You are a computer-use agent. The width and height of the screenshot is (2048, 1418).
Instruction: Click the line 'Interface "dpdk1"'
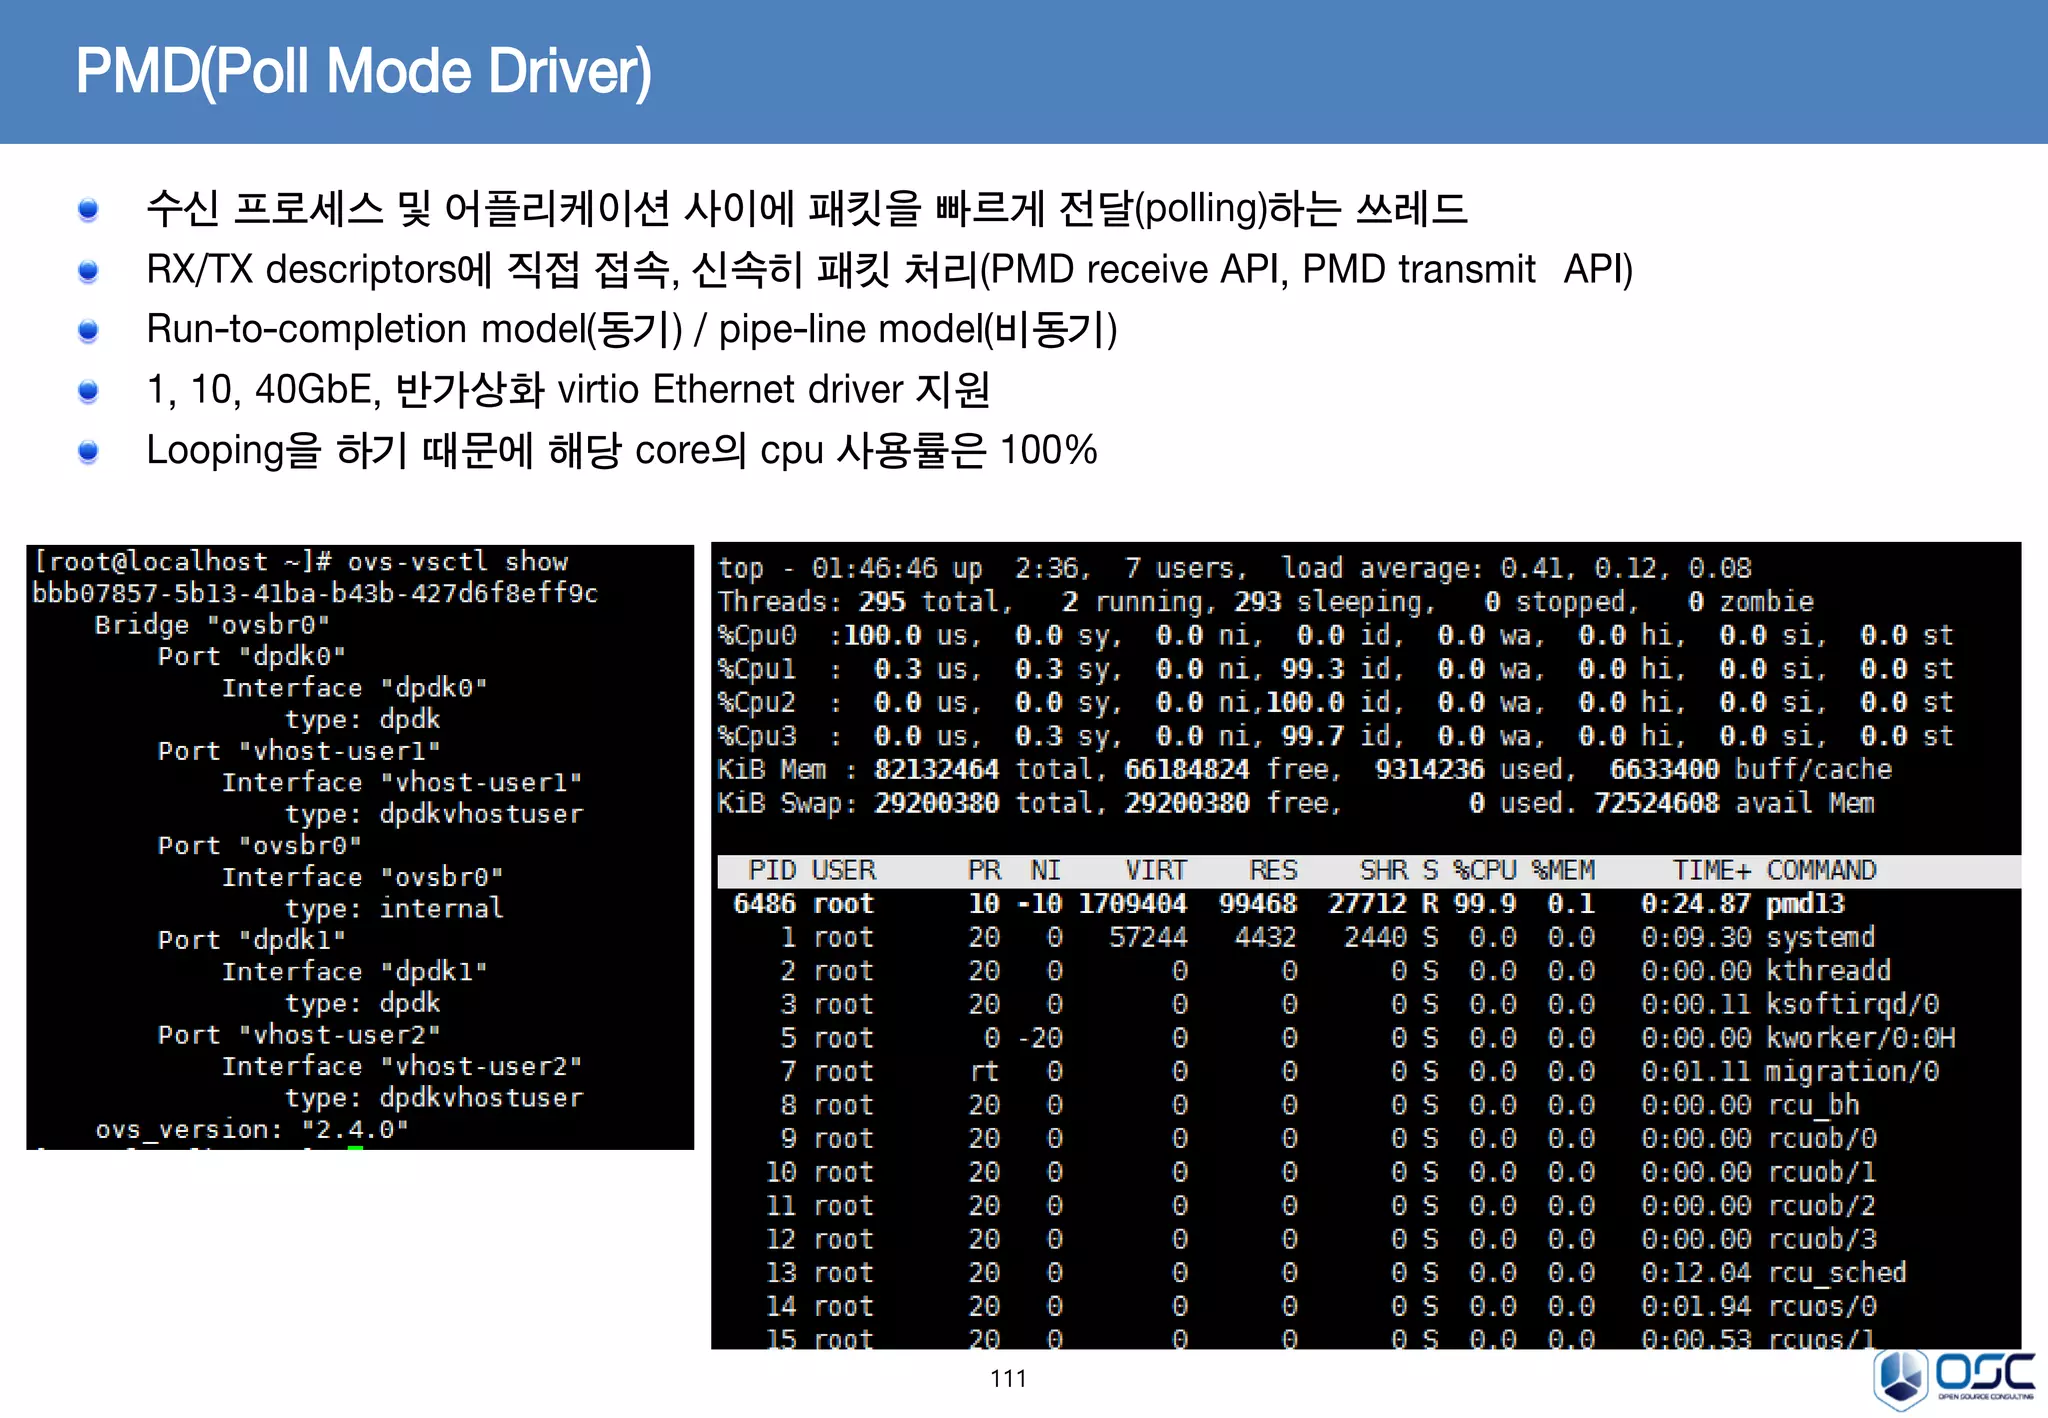(355, 971)
